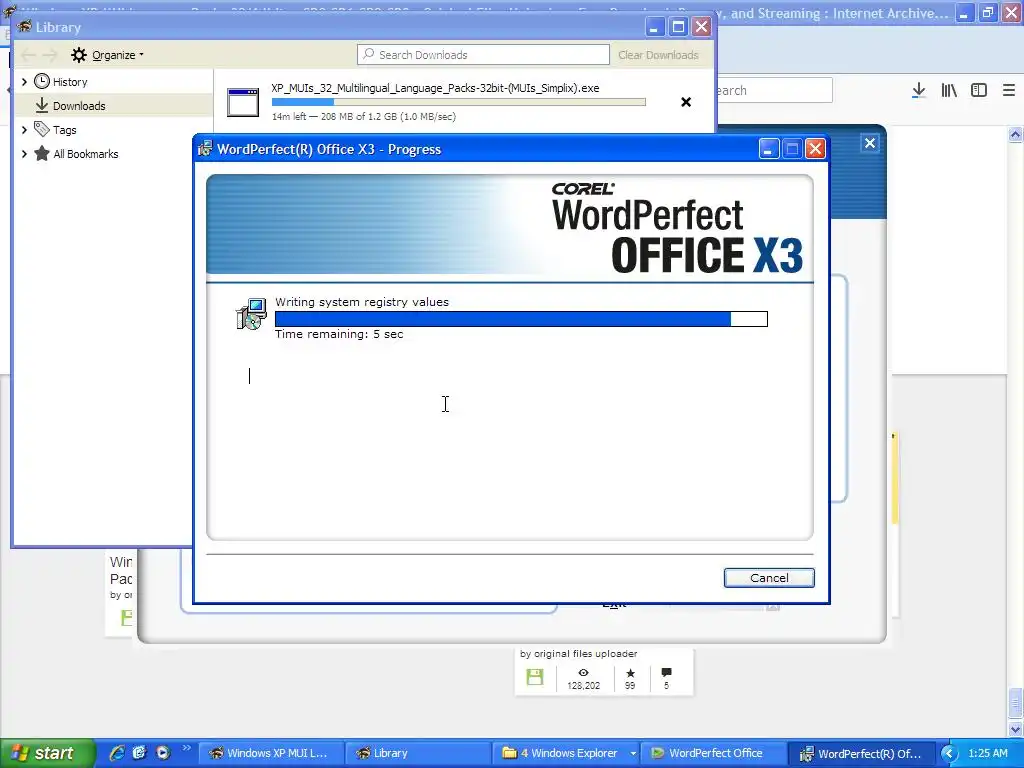Open Firefox downloads arrow icon
The width and height of the screenshot is (1024, 768).
click(919, 90)
